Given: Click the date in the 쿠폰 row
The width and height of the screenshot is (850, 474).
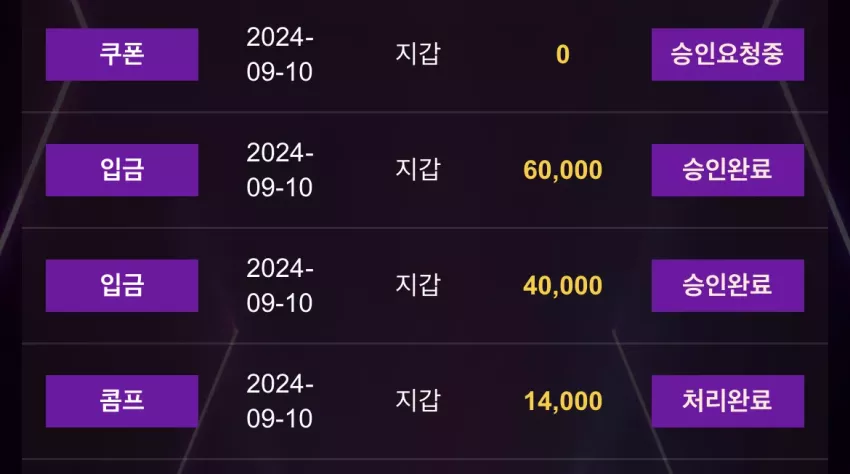Looking at the screenshot, I should [280, 54].
